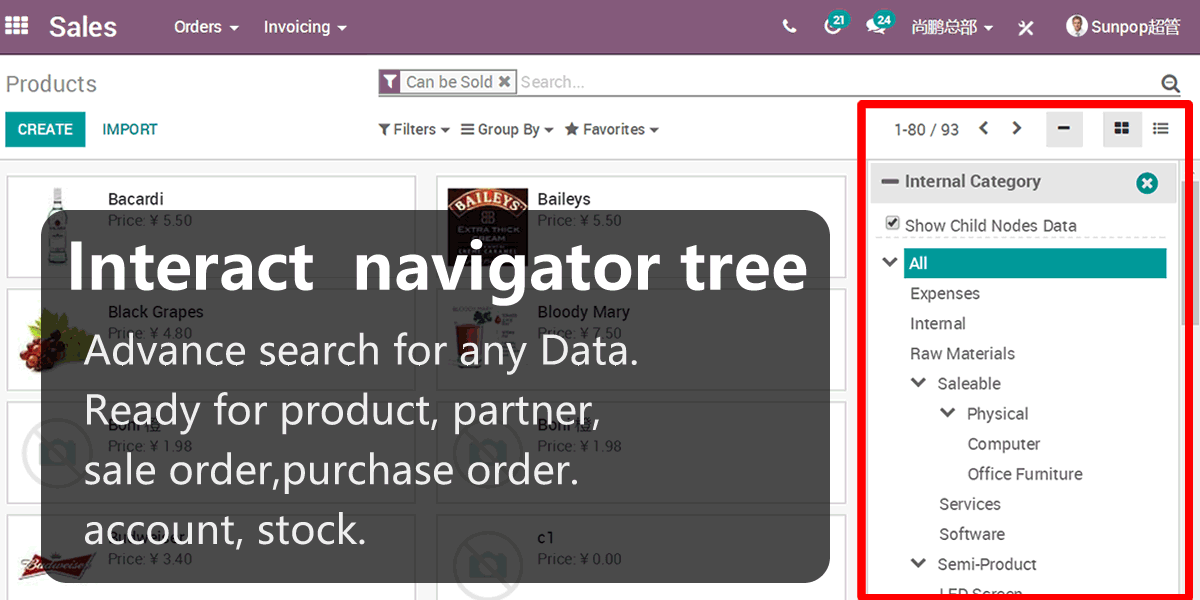Open the apps grid menu icon
This screenshot has height=600, width=1200.
(x=17, y=26)
